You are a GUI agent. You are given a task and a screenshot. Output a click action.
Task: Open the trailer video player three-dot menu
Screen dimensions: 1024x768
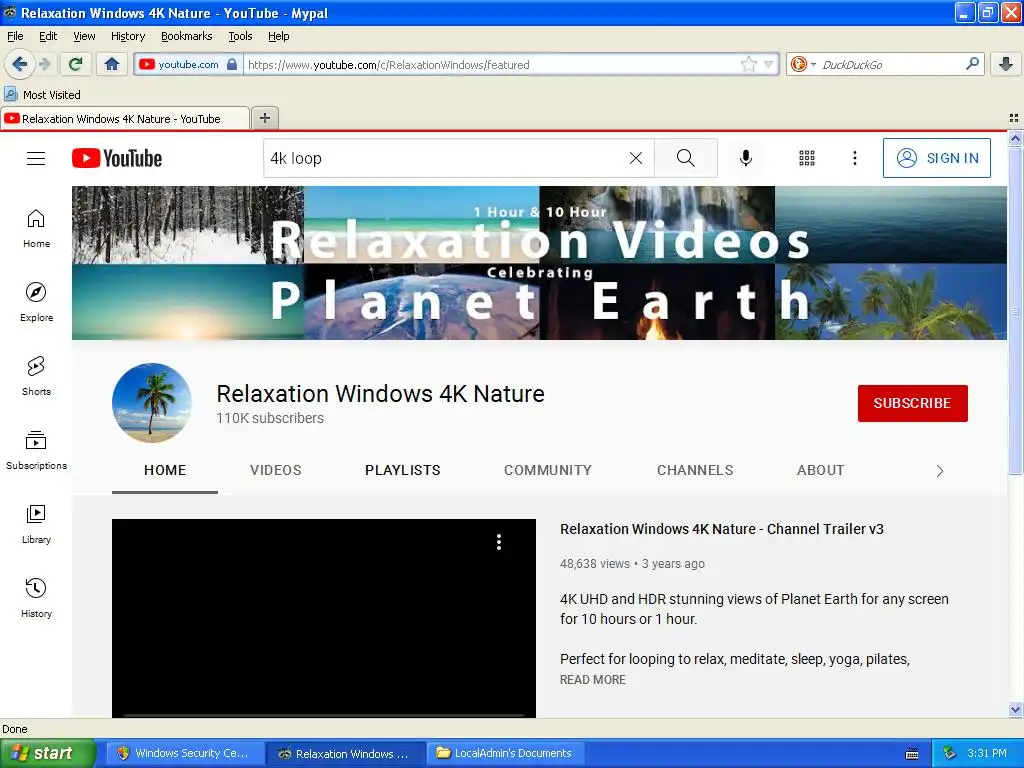coord(499,541)
